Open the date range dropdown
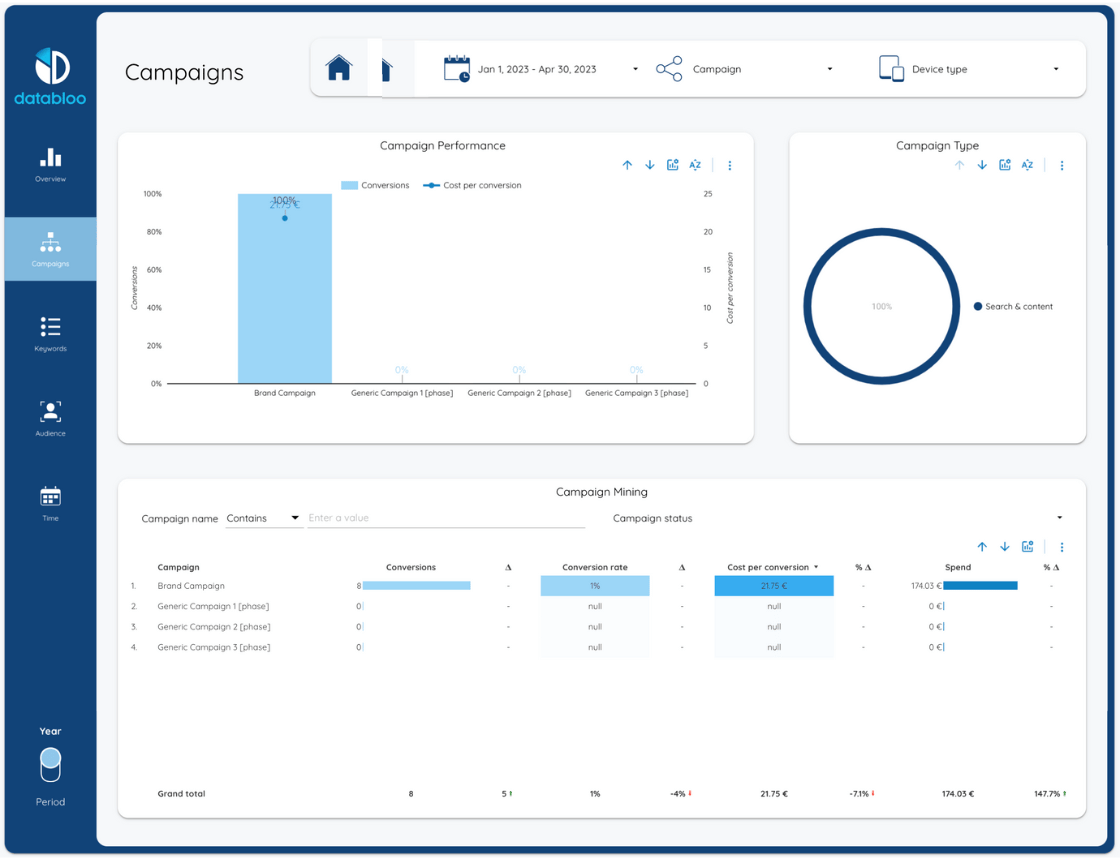 (541, 69)
